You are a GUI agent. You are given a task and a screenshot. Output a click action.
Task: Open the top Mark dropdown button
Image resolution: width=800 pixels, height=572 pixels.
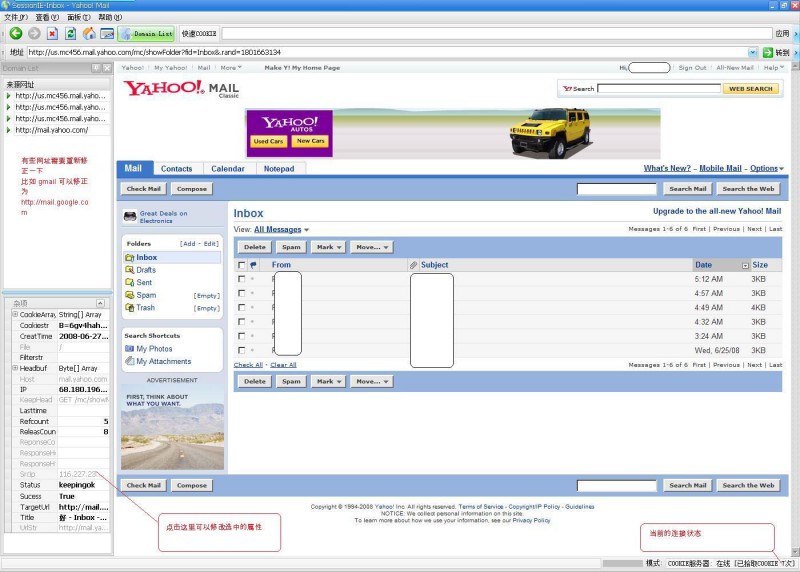(x=328, y=247)
